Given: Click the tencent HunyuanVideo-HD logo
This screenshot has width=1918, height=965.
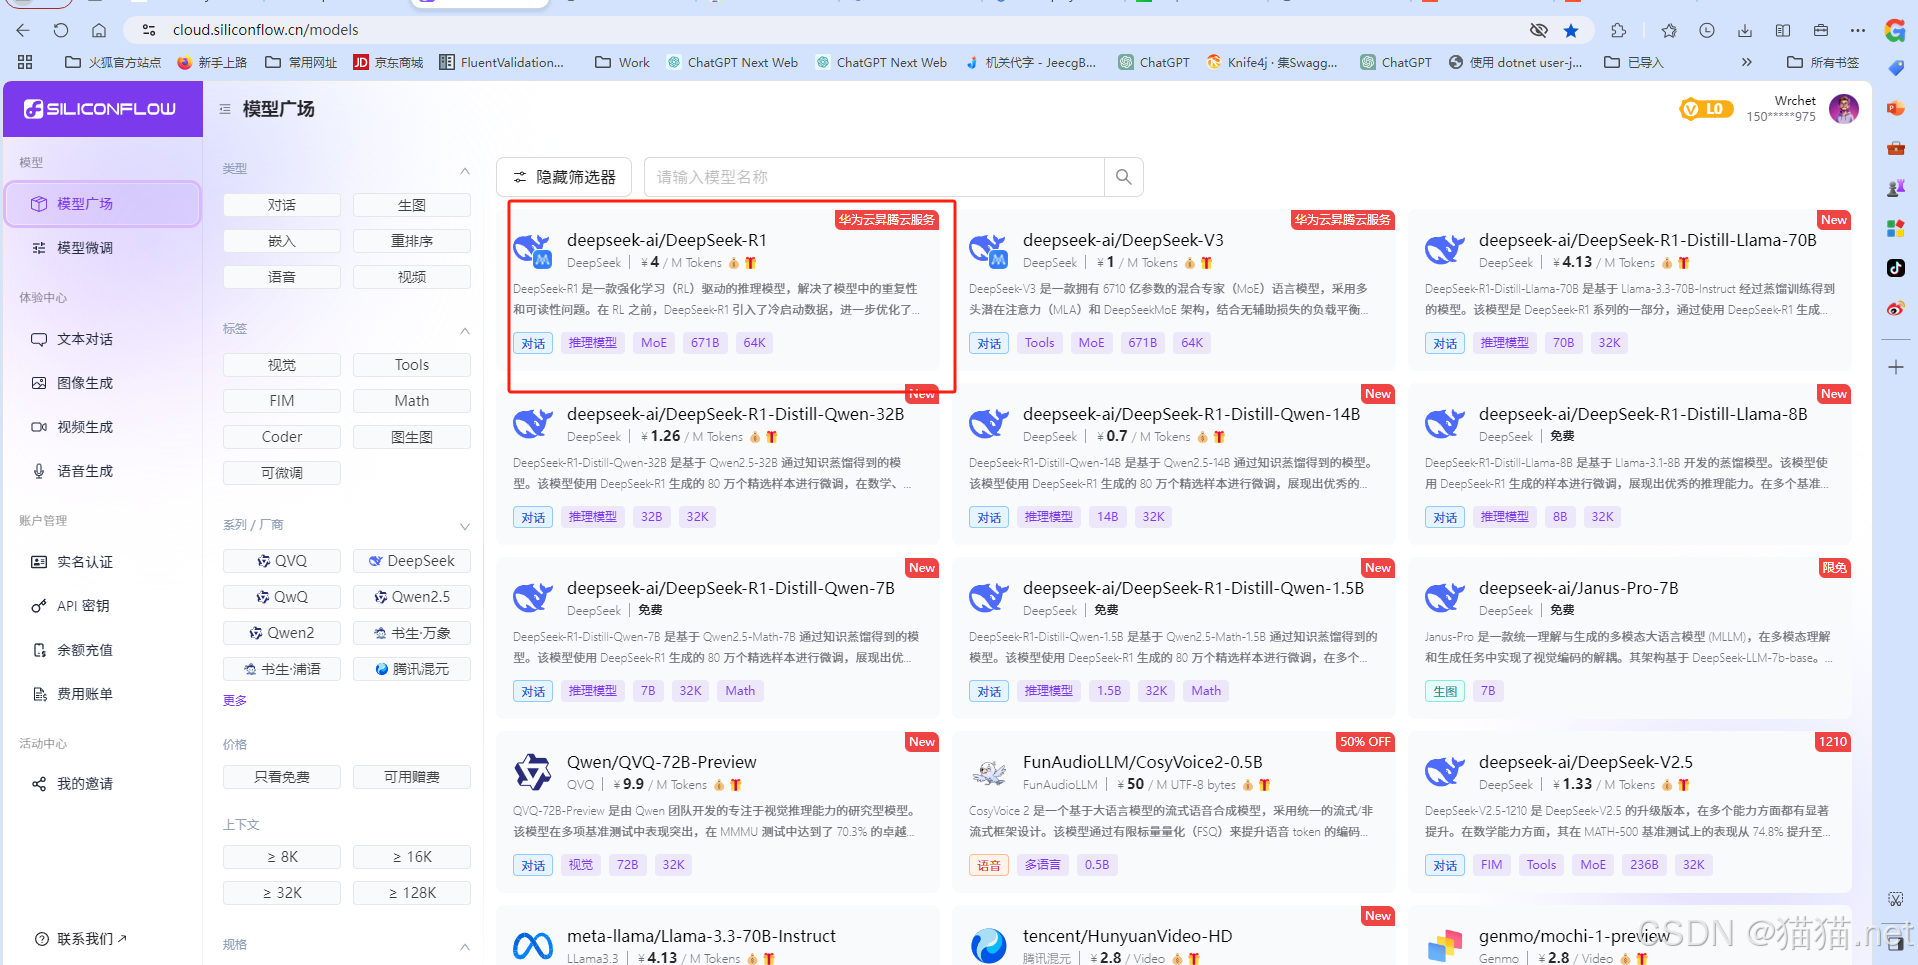Looking at the screenshot, I should (989, 945).
